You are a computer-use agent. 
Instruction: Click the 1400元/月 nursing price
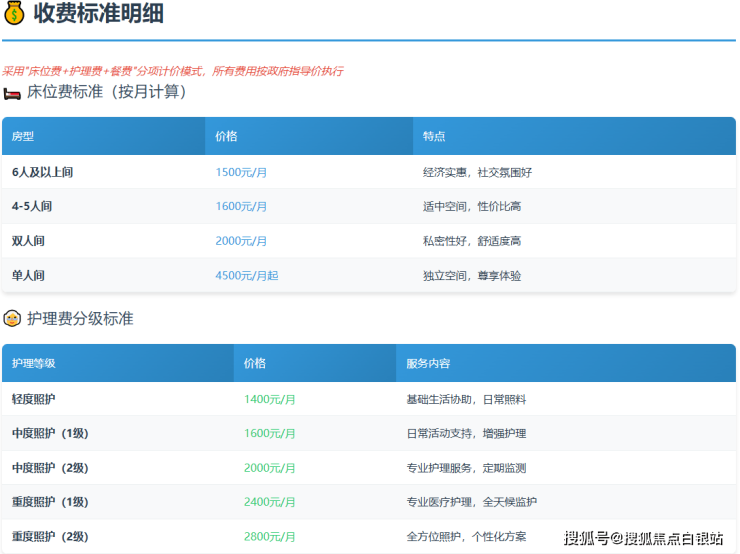coord(269,399)
